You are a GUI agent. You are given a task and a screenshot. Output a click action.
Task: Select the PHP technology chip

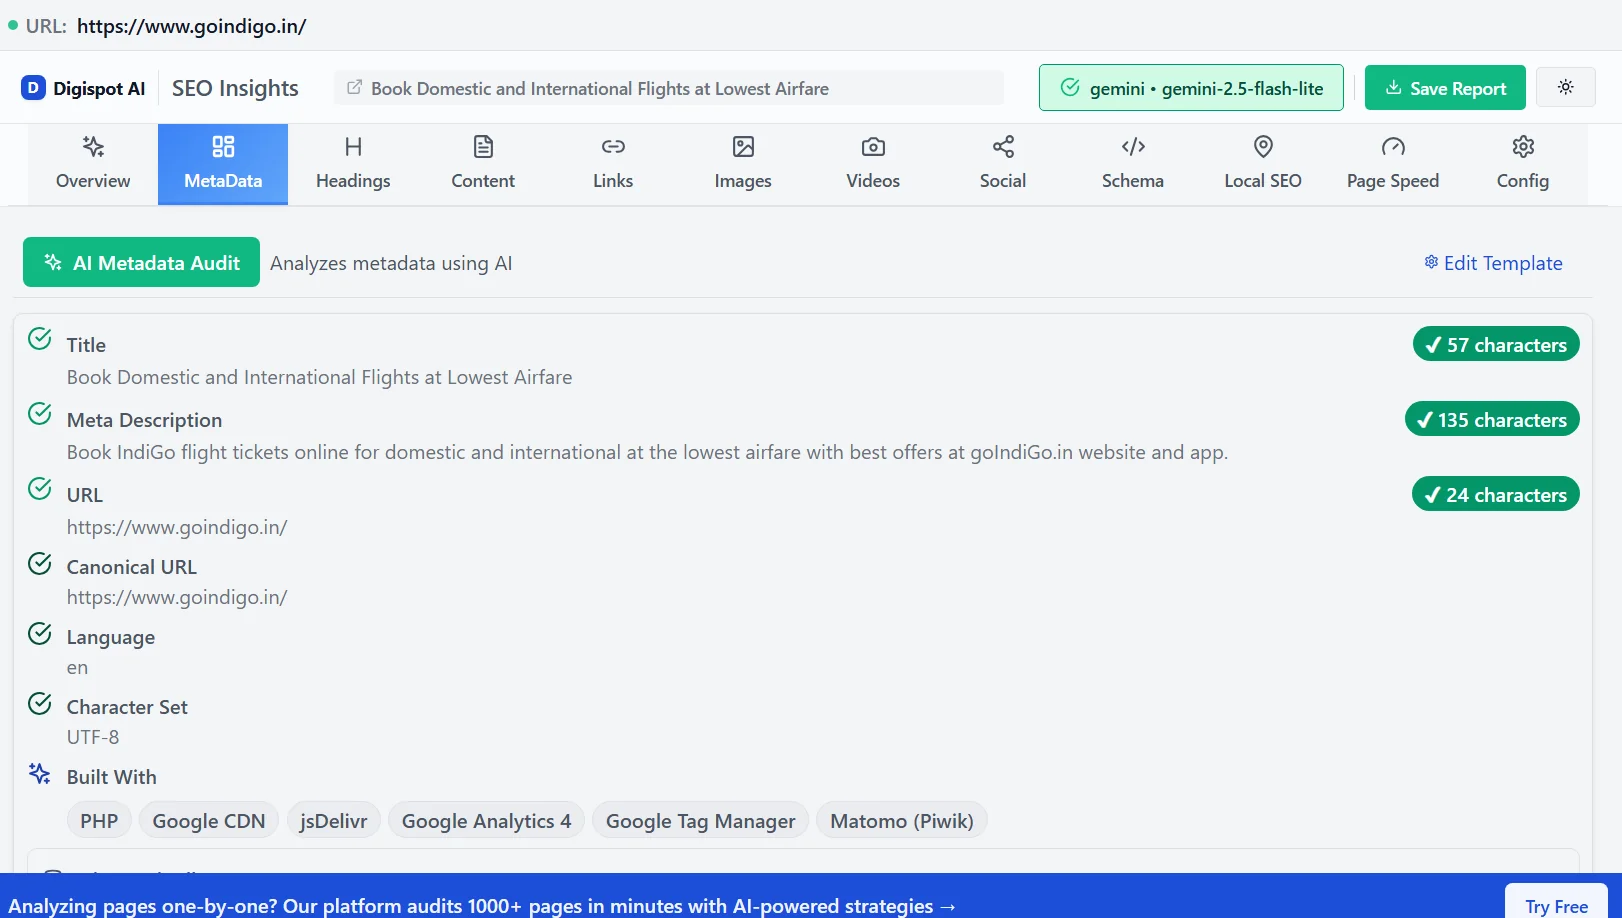99,821
